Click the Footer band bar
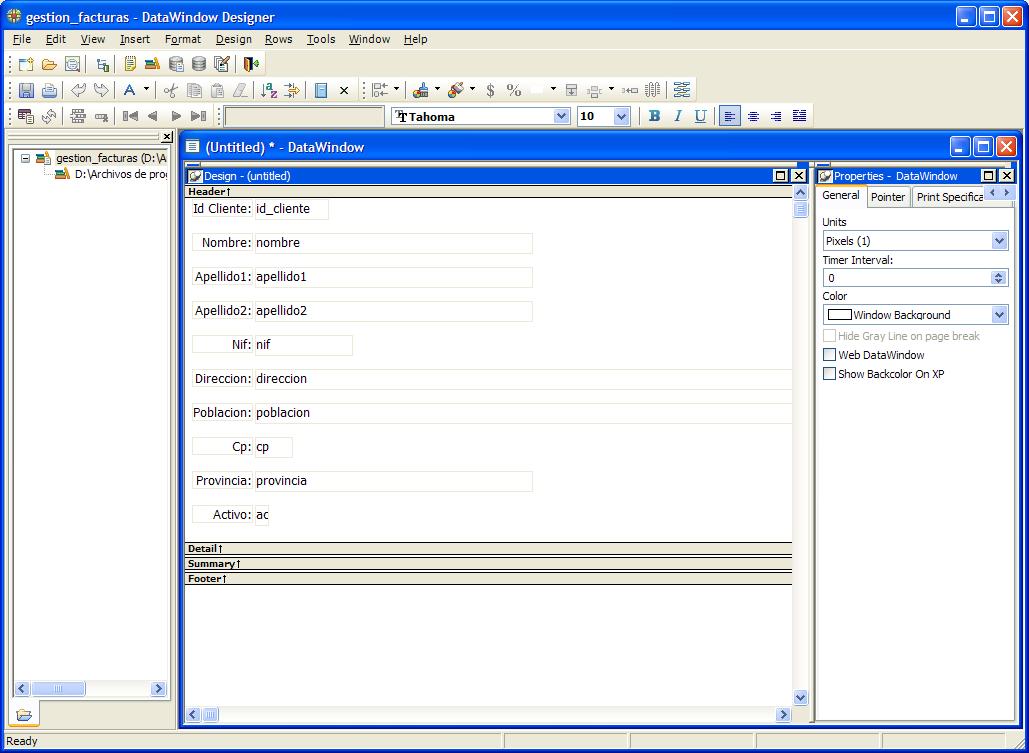1029x753 pixels. coord(488,578)
